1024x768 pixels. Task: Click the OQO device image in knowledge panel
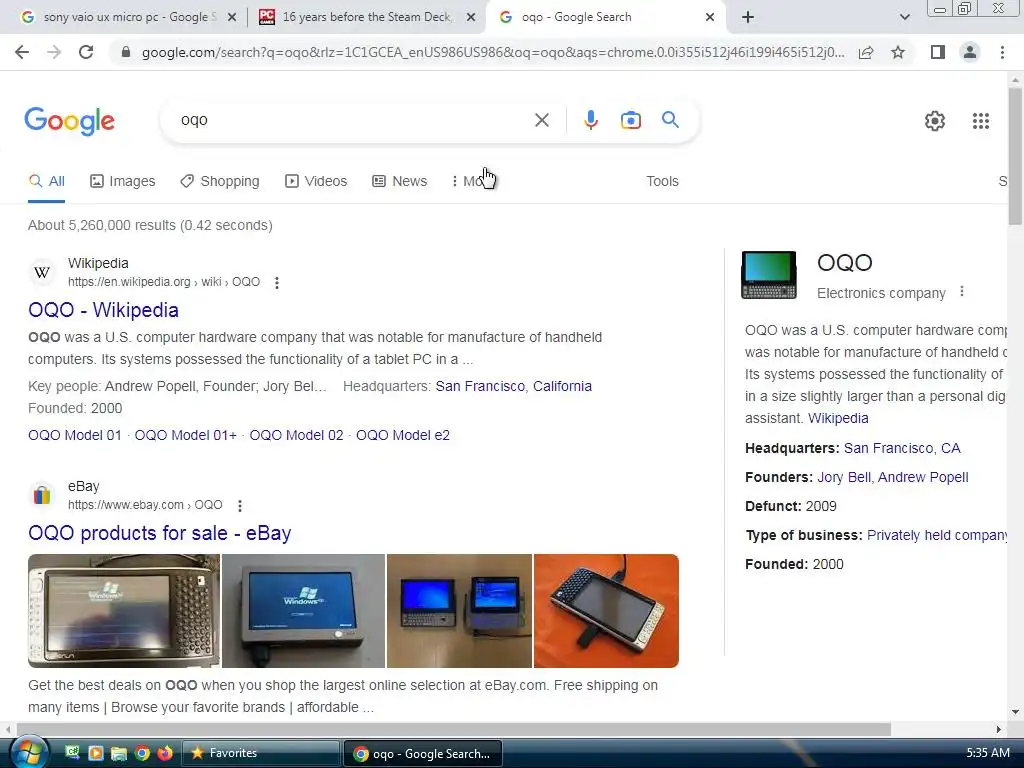(769, 275)
